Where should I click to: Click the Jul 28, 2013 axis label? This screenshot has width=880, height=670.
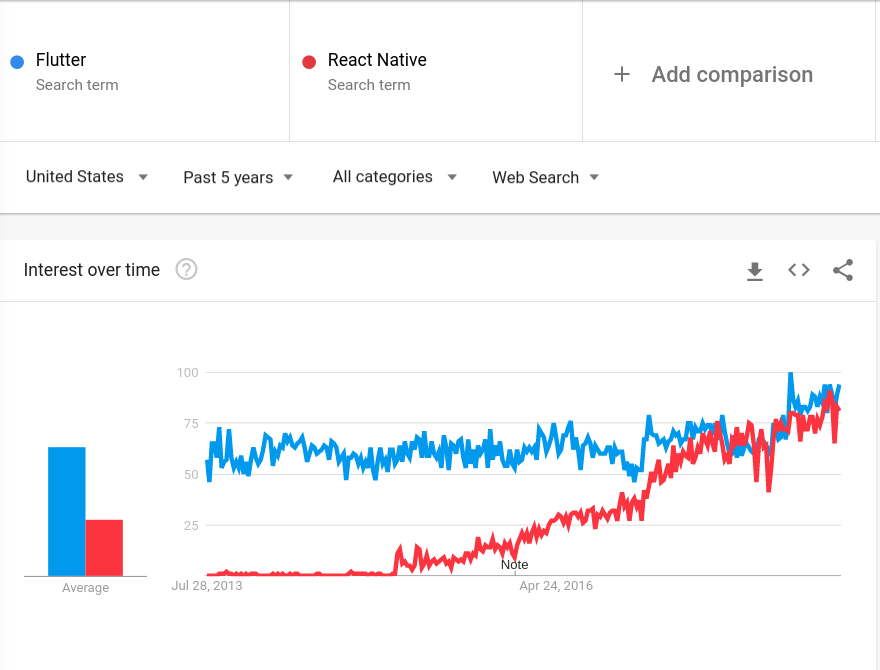[207, 586]
